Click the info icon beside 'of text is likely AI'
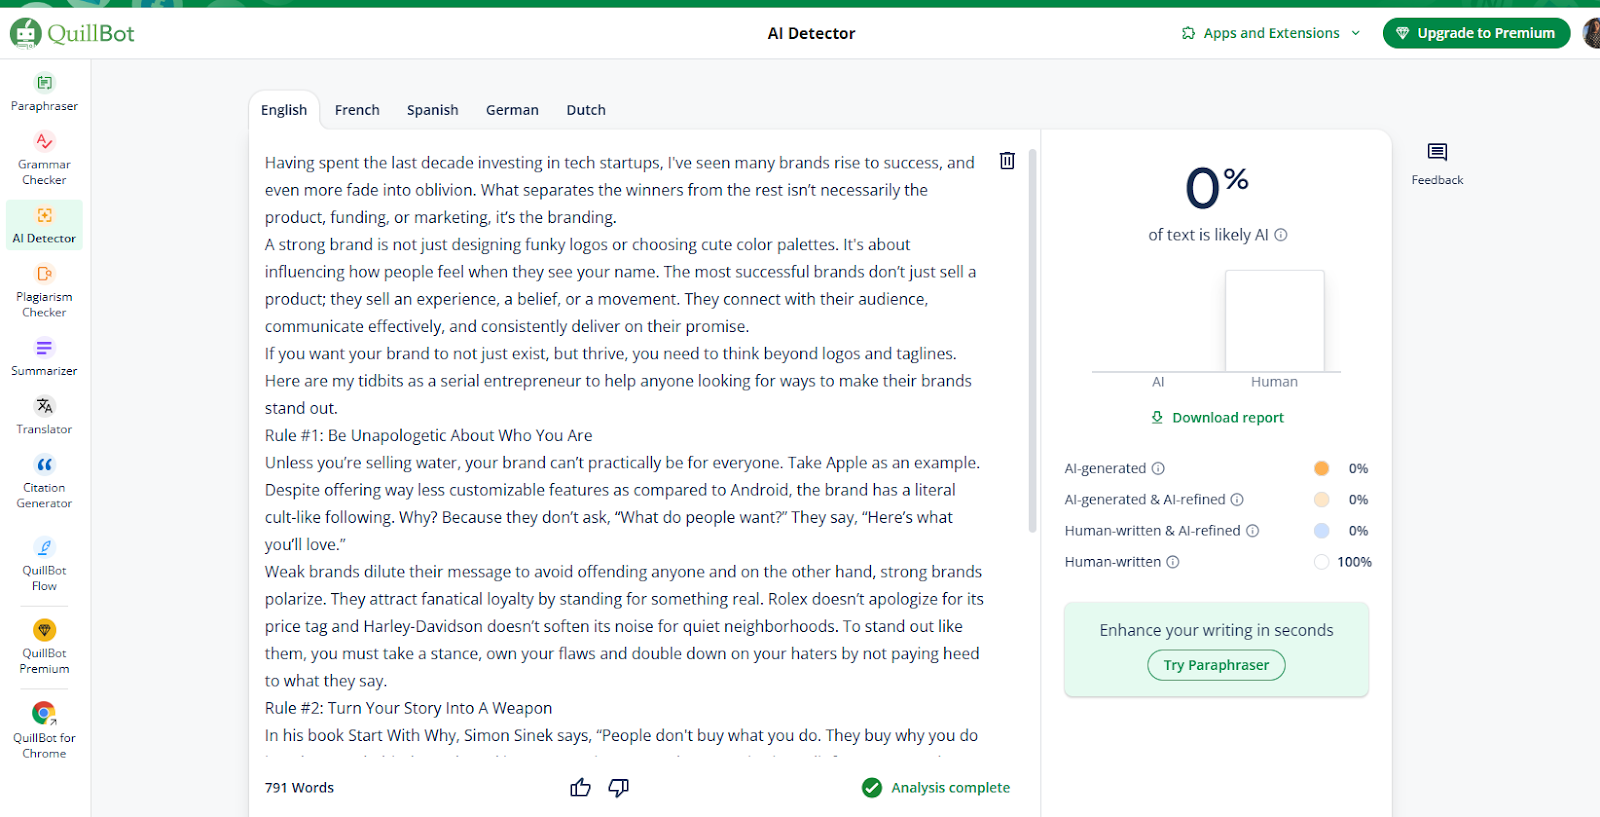This screenshot has height=817, width=1600. tap(1281, 235)
